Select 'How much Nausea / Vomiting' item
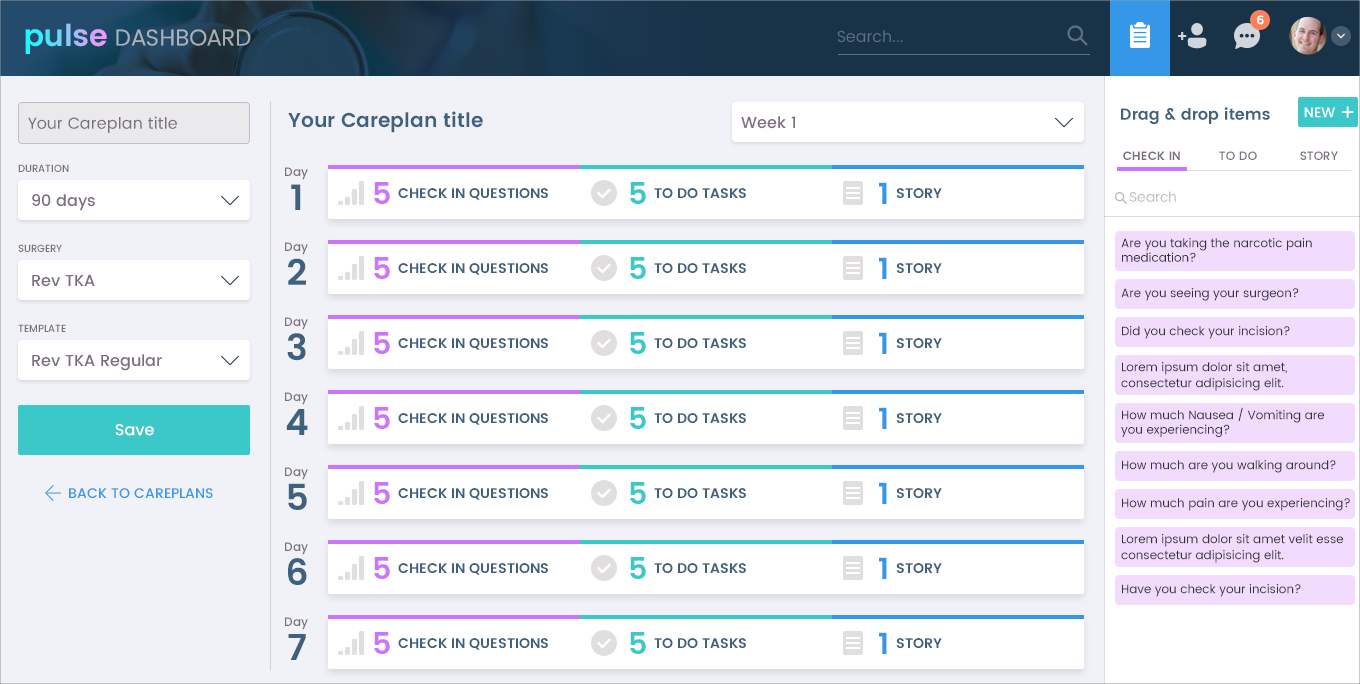The height and width of the screenshot is (684, 1360). [1234, 422]
